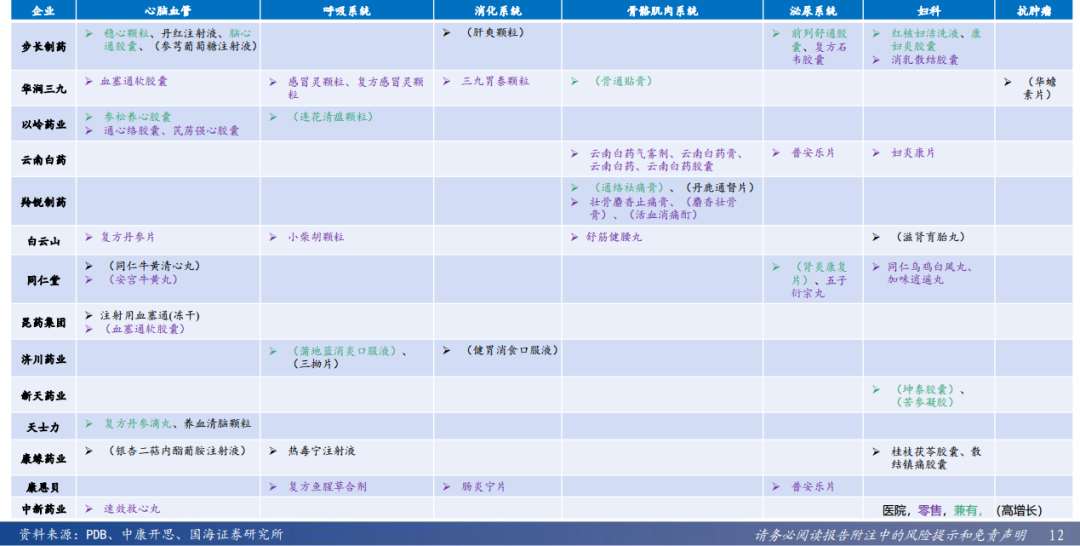Select the 新天药业 company row label
The height and width of the screenshot is (546, 1080).
pyautogui.click(x=43, y=395)
